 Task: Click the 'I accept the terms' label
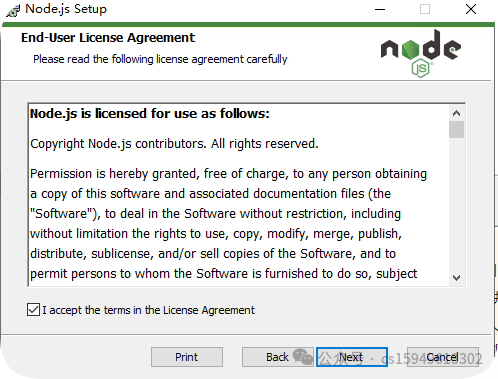click(148, 310)
